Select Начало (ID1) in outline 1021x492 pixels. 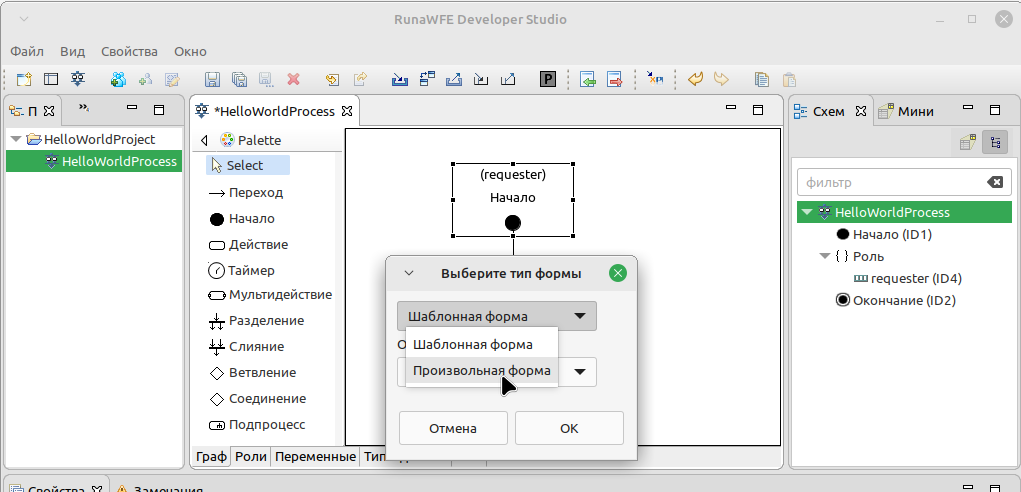pyautogui.click(x=886, y=234)
